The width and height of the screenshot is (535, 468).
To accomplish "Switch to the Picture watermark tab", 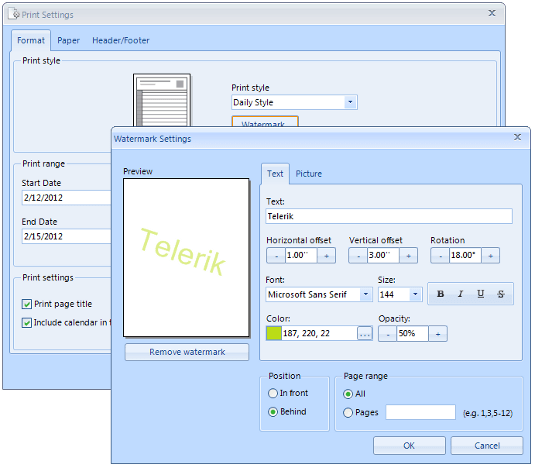I will coord(308,174).
